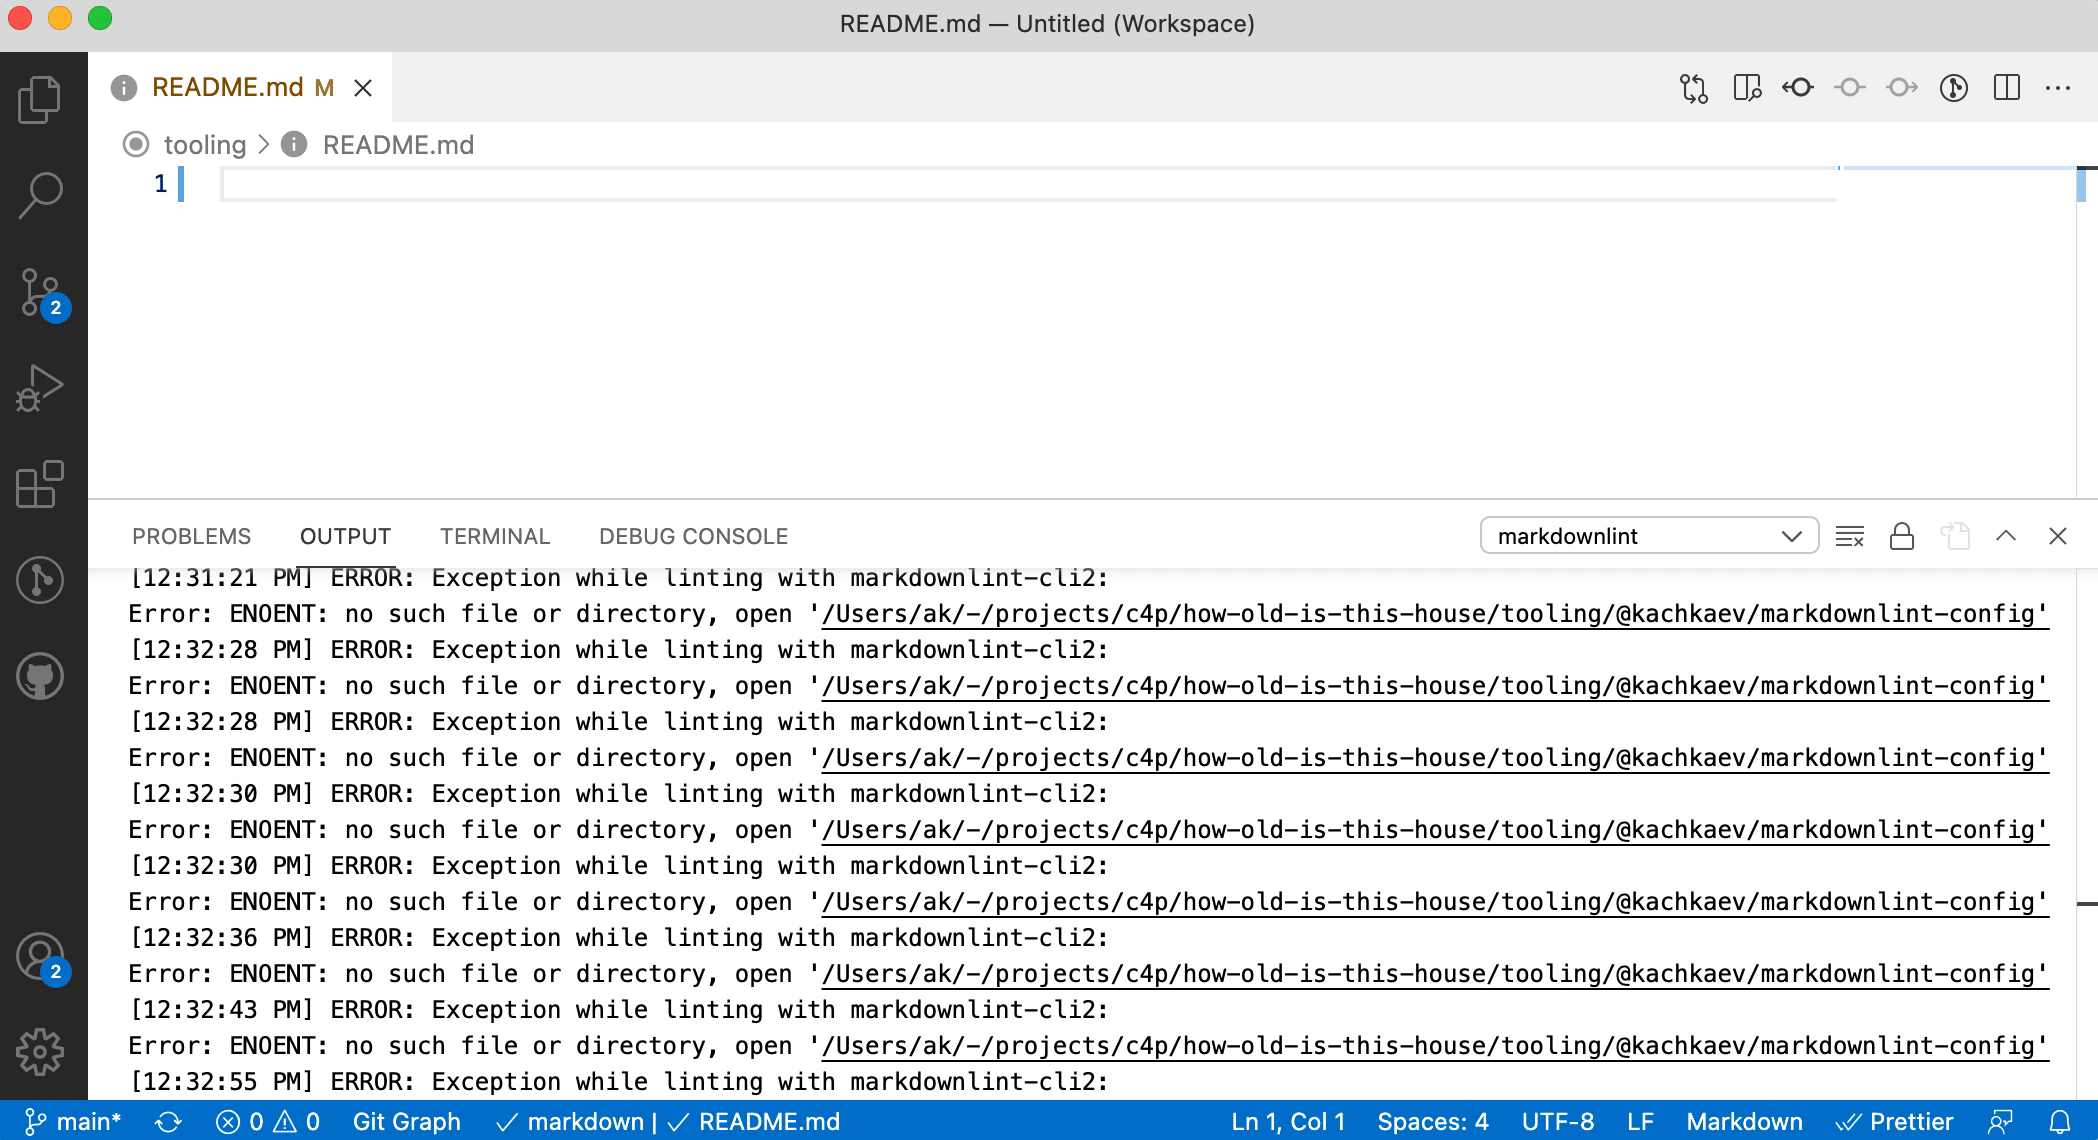Click the highlighted commit navigation icon in toolbar

point(1798,88)
